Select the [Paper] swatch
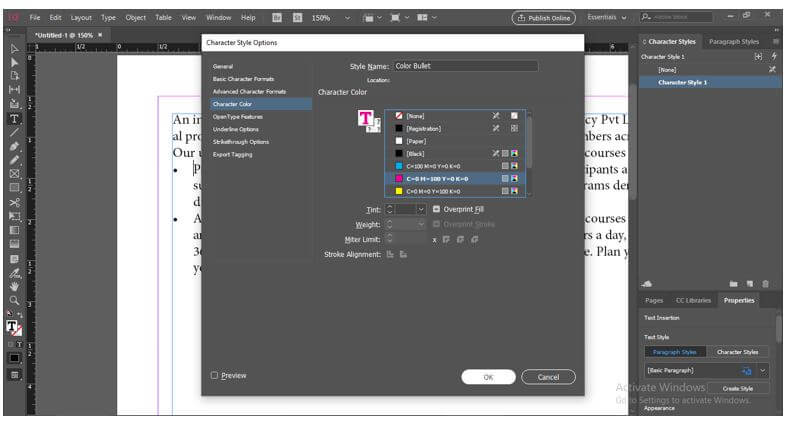 [455, 141]
